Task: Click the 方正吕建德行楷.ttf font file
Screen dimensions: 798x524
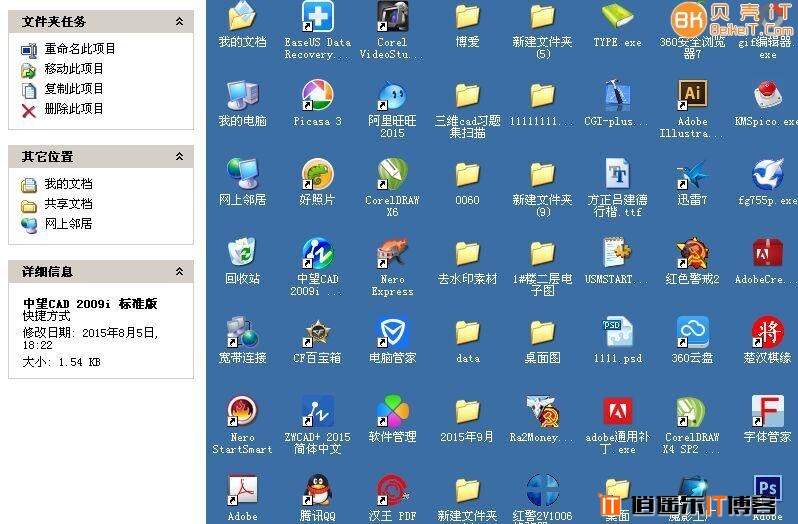Action: point(617,173)
